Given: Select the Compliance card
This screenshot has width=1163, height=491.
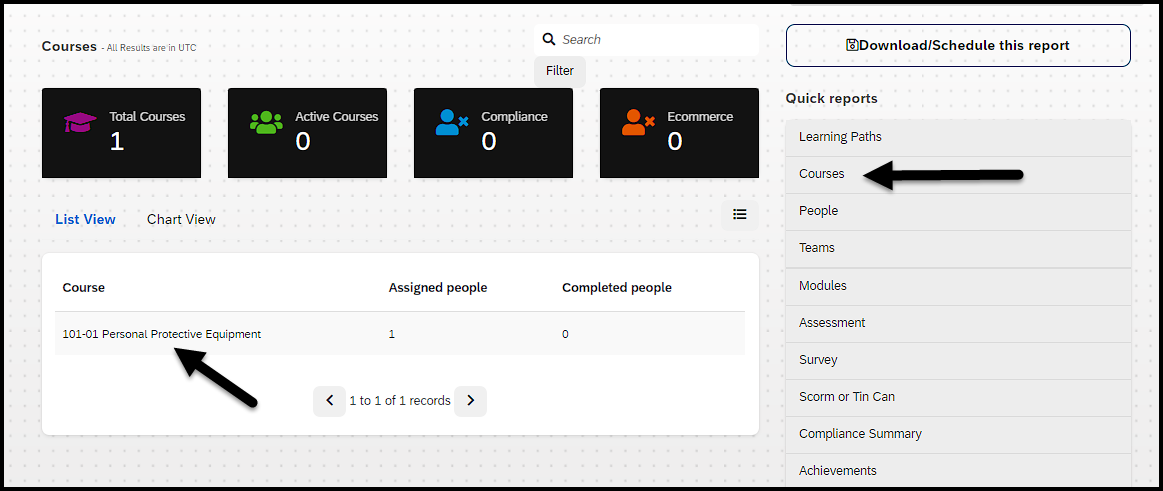Looking at the screenshot, I should pyautogui.click(x=493, y=133).
